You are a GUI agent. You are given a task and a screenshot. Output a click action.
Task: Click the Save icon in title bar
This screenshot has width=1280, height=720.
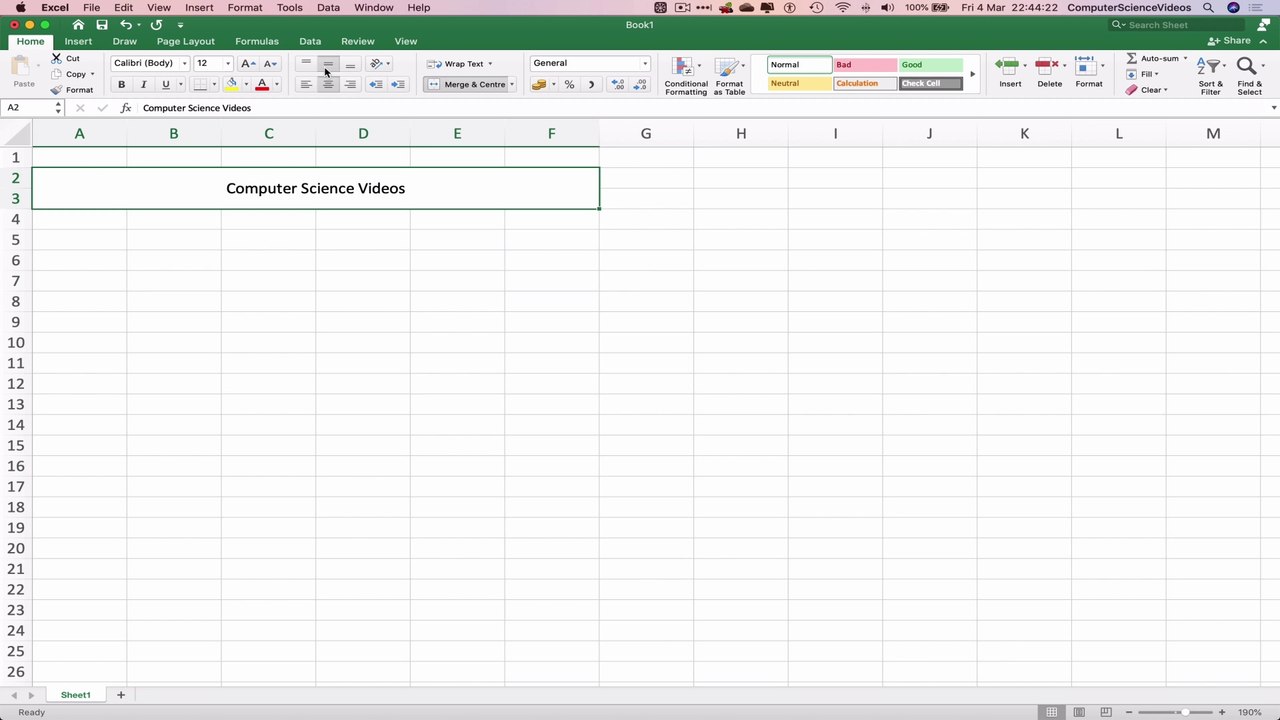[102, 24]
